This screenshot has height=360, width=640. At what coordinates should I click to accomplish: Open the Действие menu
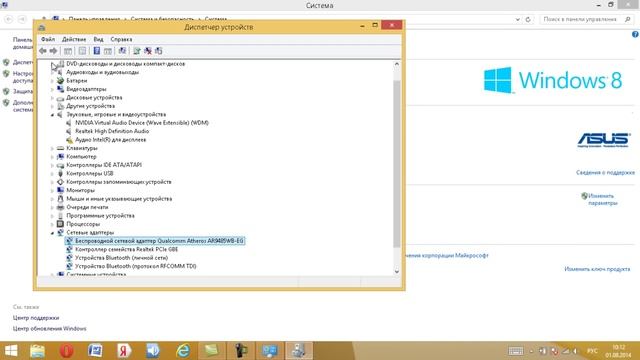pos(74,39)
